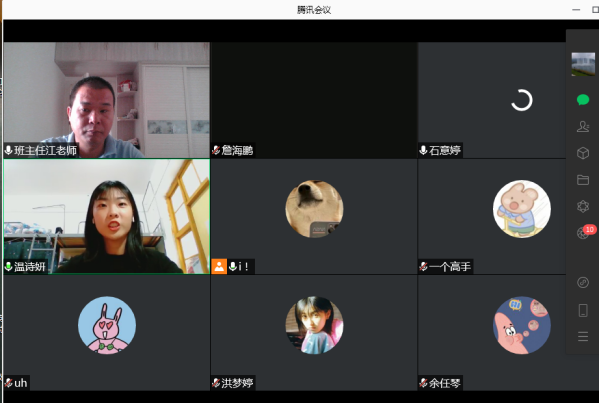
Task: Open the green chat bubble icon
Action: point(583,100)
